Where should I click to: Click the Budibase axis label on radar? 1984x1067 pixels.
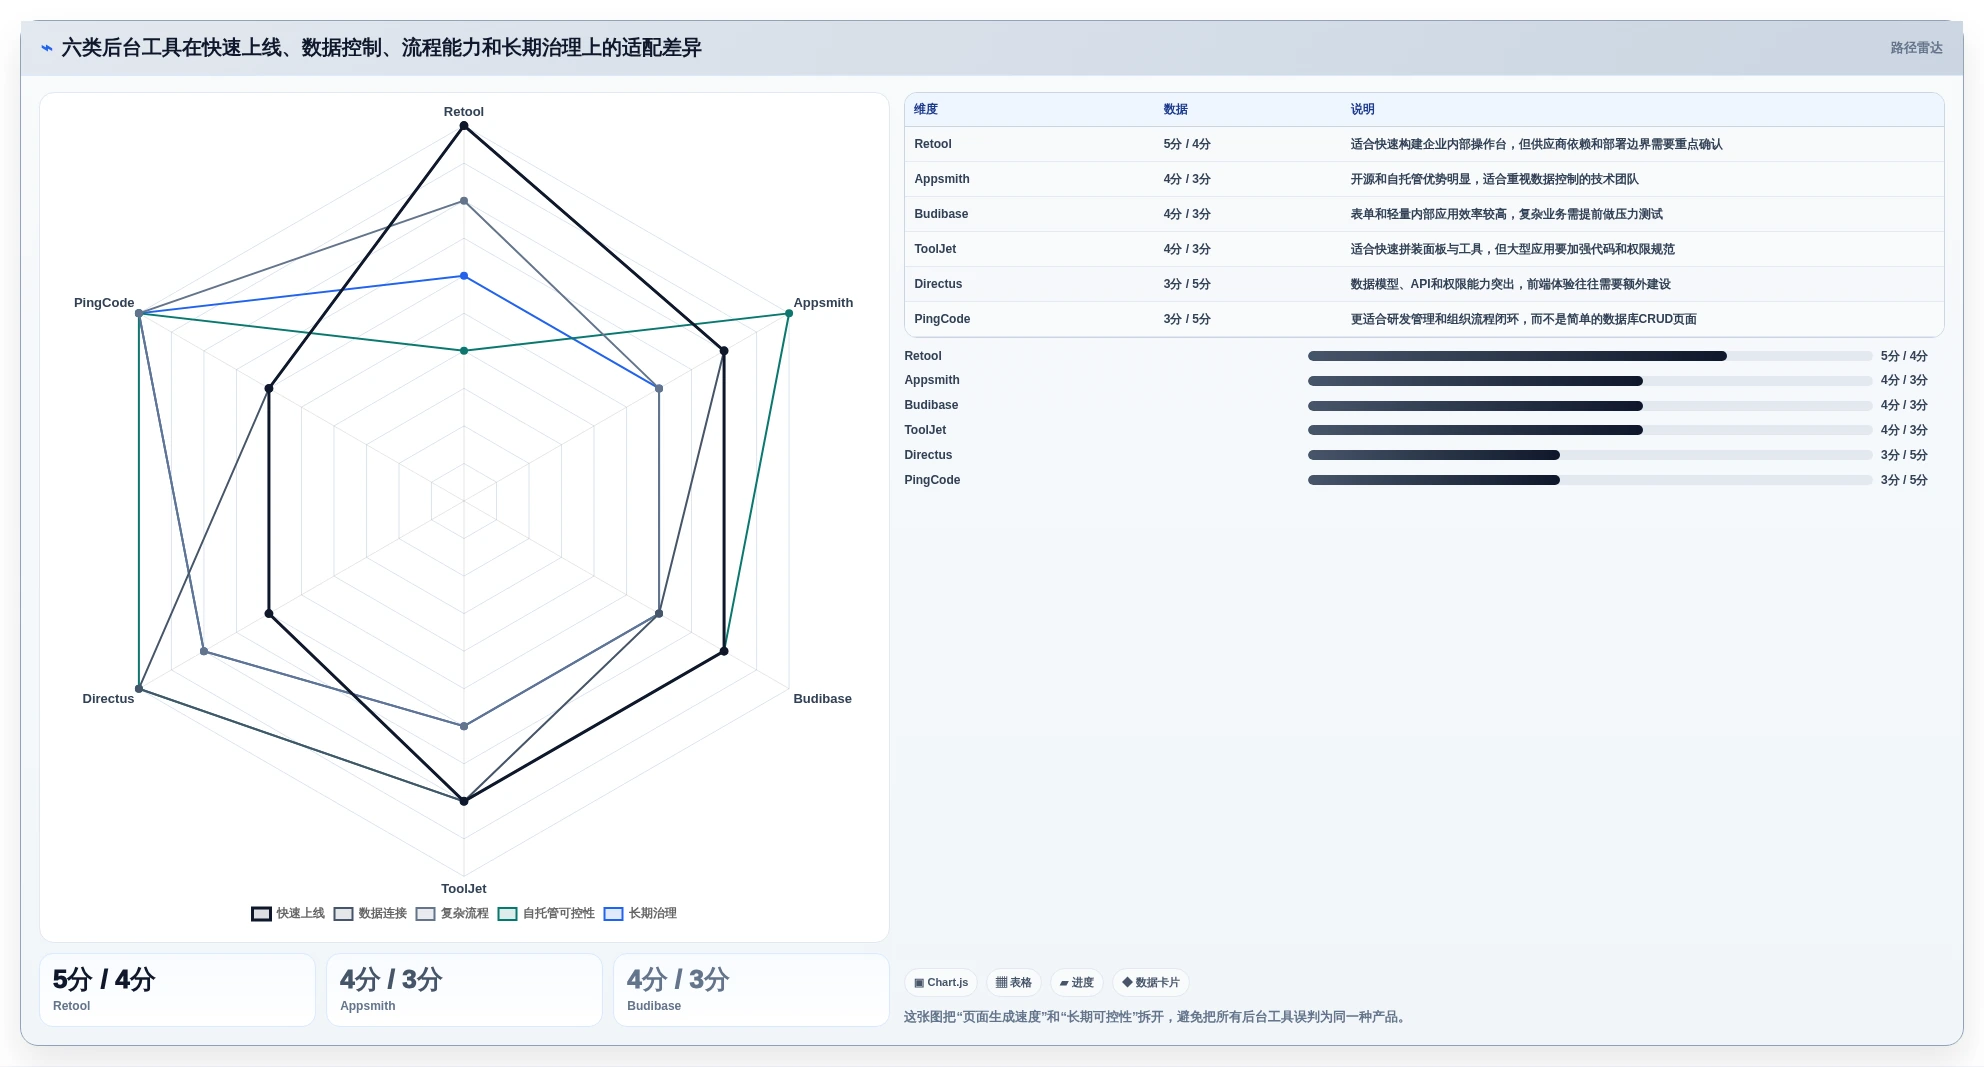[x=822, y=699]
